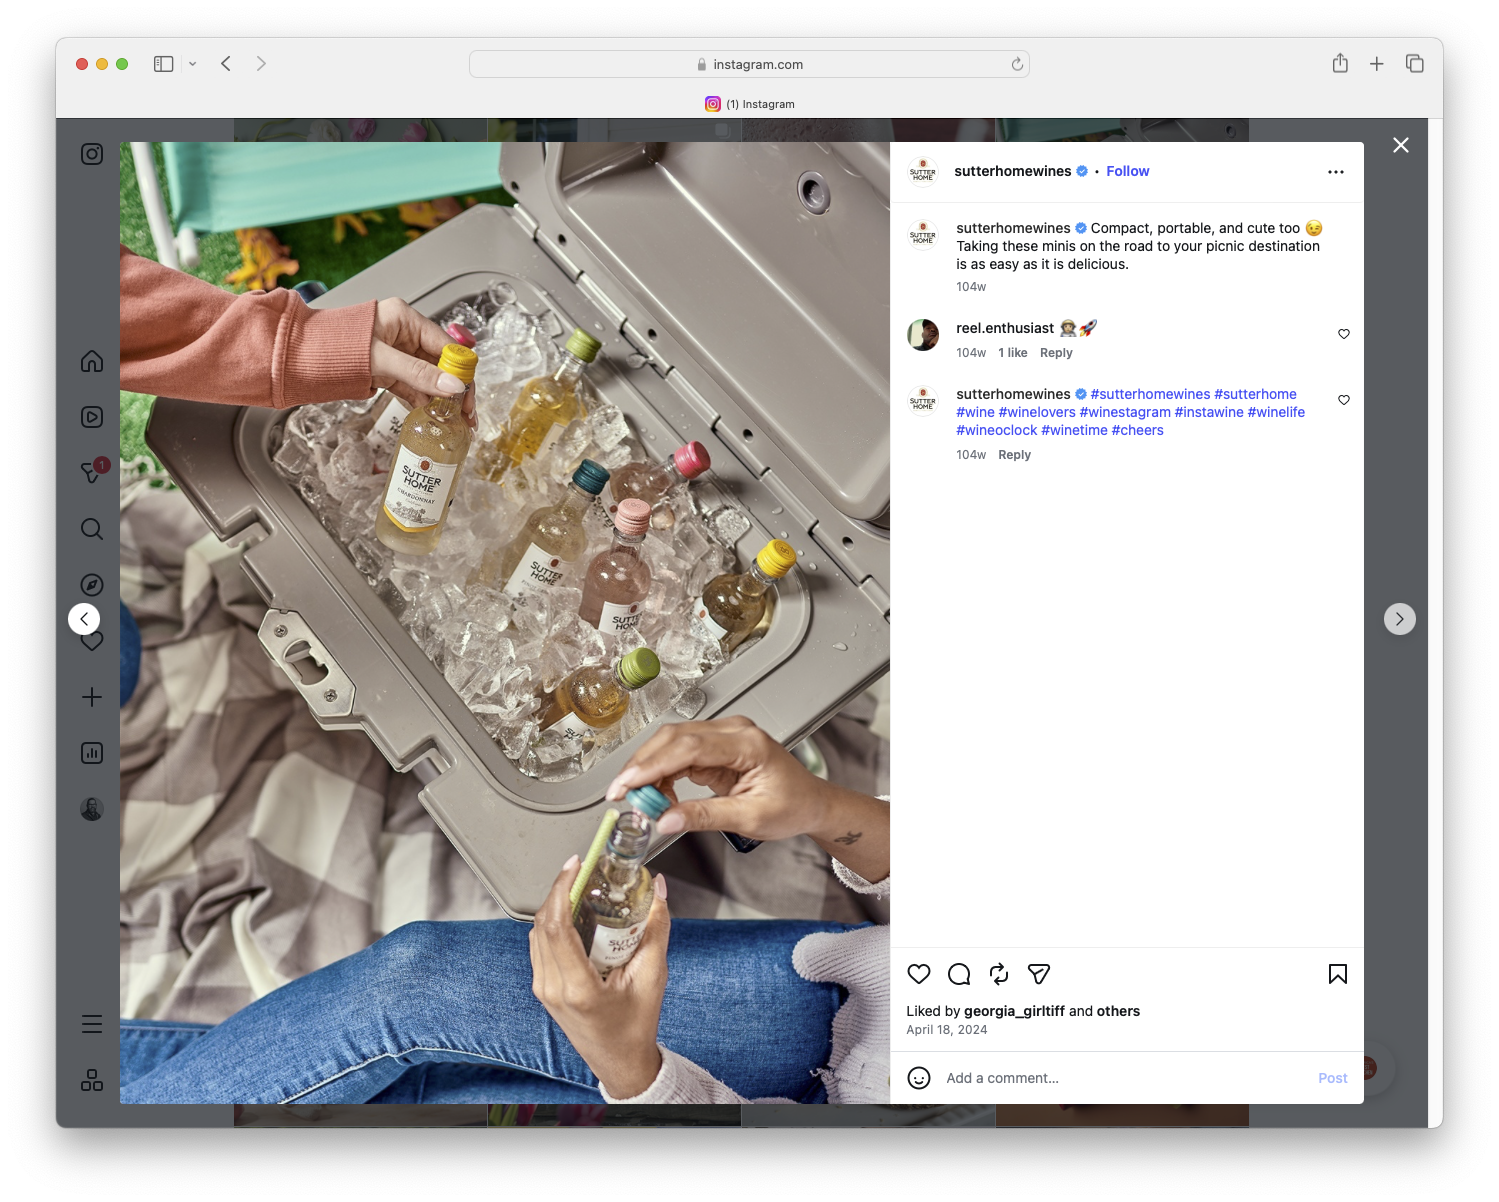Viewport: 1499px width, 1202px height.
Task: Select the Instagram tab in Safari
Action: [751, 104]
